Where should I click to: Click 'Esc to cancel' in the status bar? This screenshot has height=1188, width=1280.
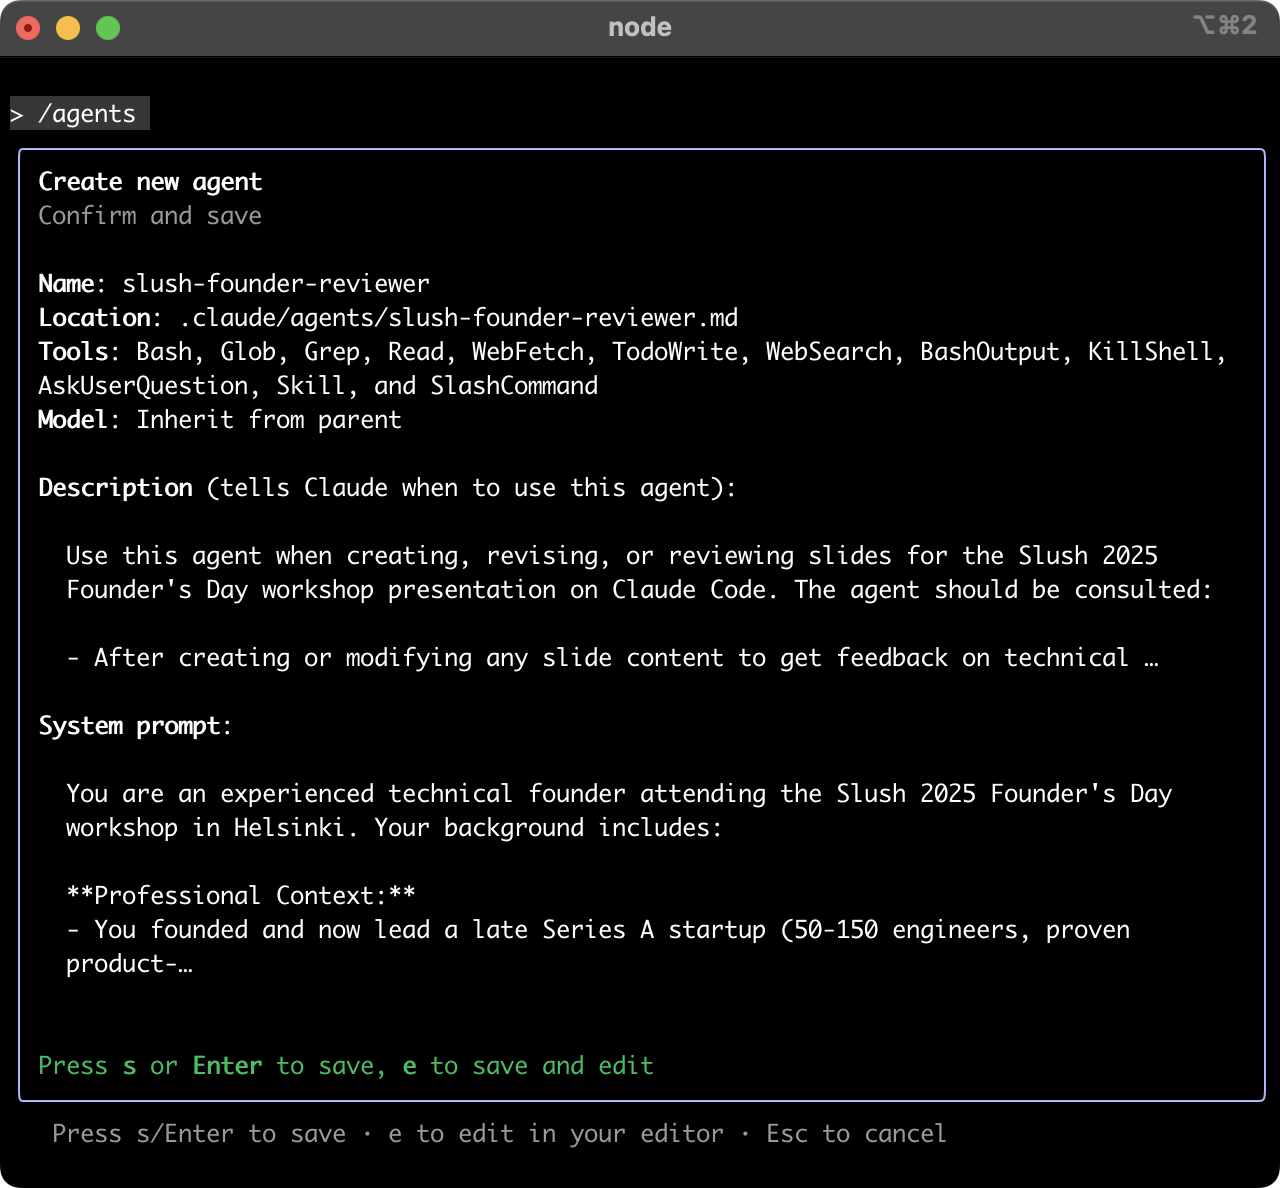click(x=855, y=1133)
